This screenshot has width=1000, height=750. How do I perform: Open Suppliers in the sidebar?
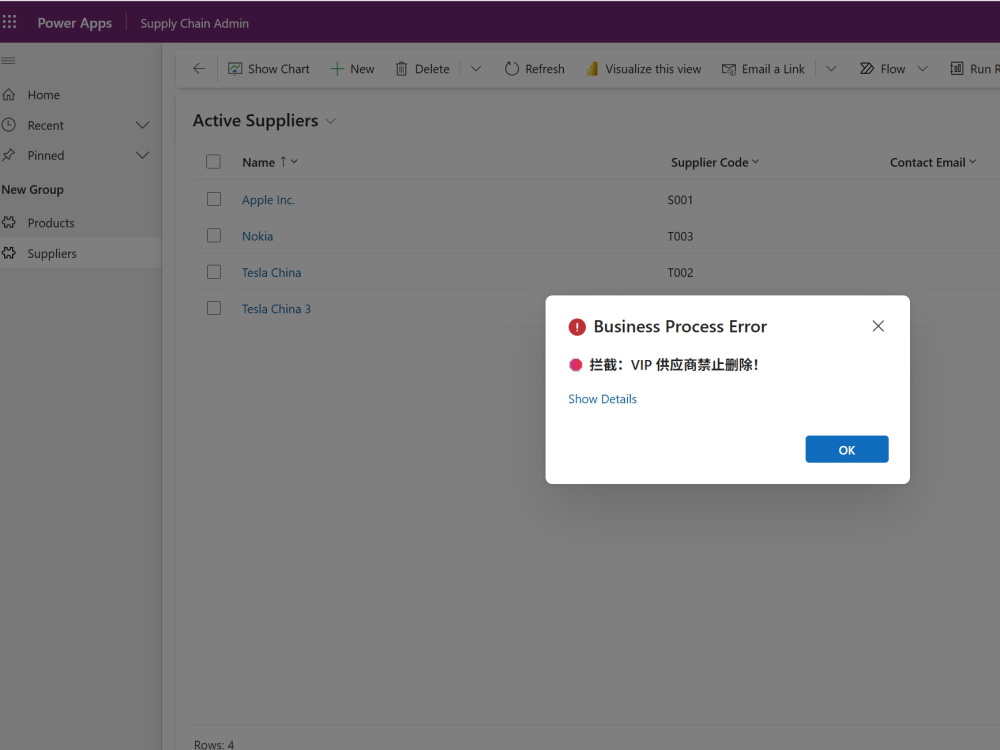[x=52, y=253]
